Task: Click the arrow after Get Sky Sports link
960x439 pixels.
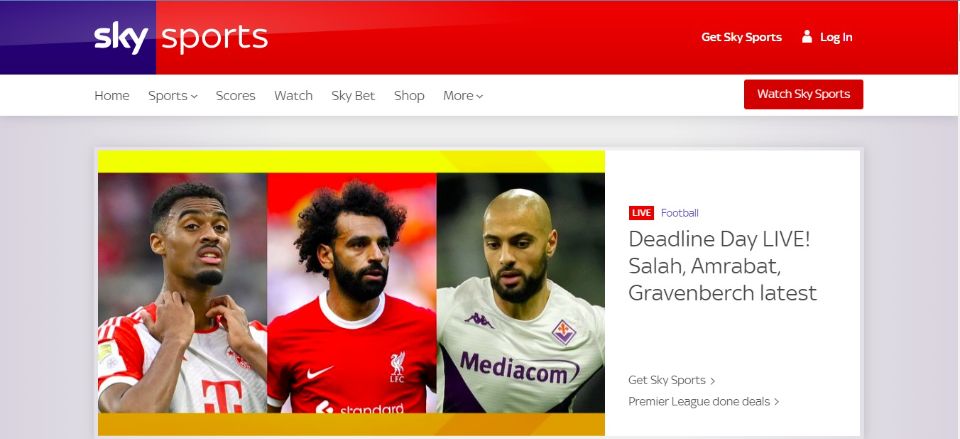Action: (712, 380)
